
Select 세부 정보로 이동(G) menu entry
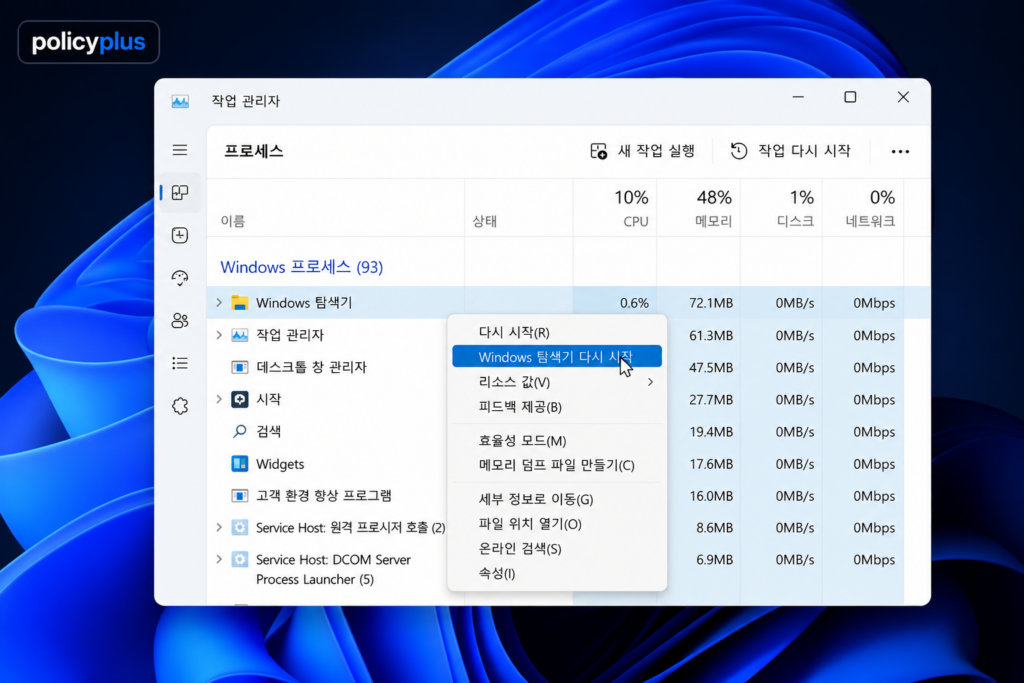click(556, 499)
